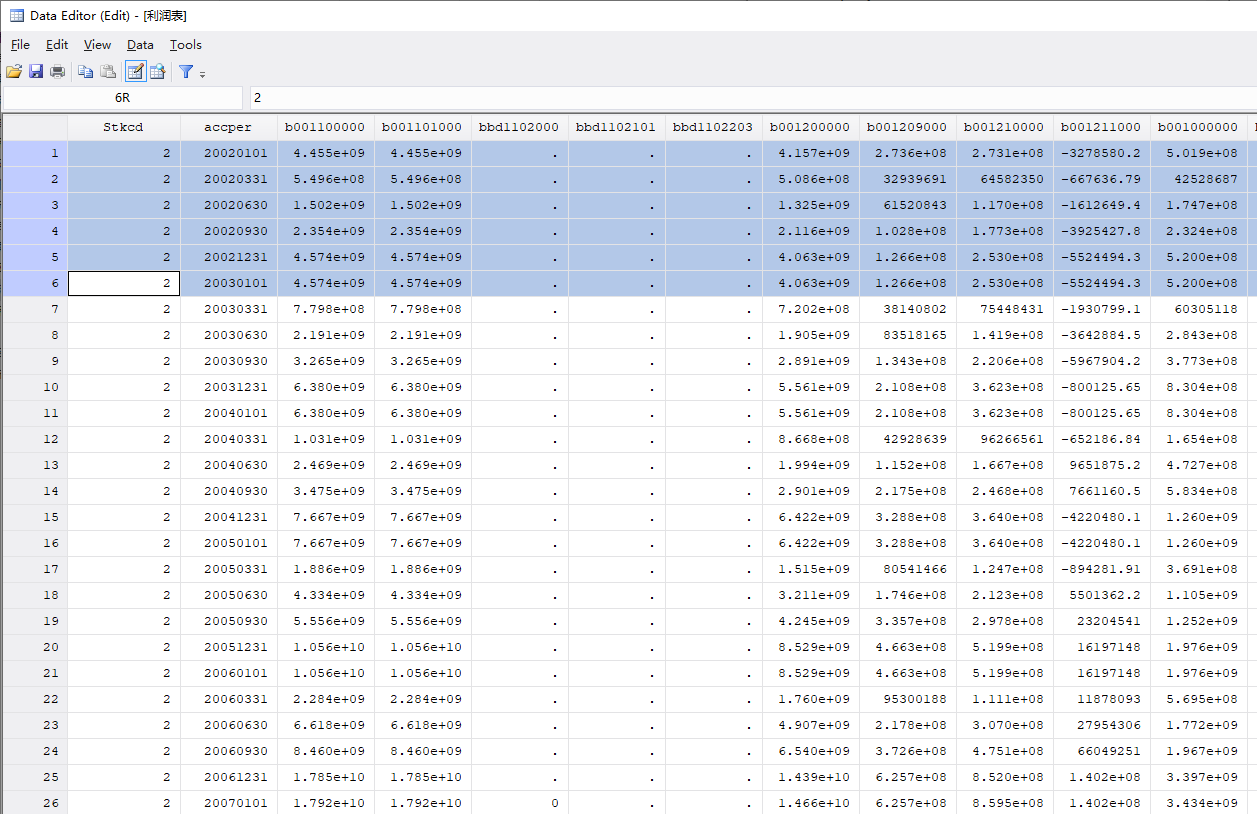Image resolution: width=1257 pixels, height=814 pixels.
Task: Open the Tools menu
Action: point(186,45)
